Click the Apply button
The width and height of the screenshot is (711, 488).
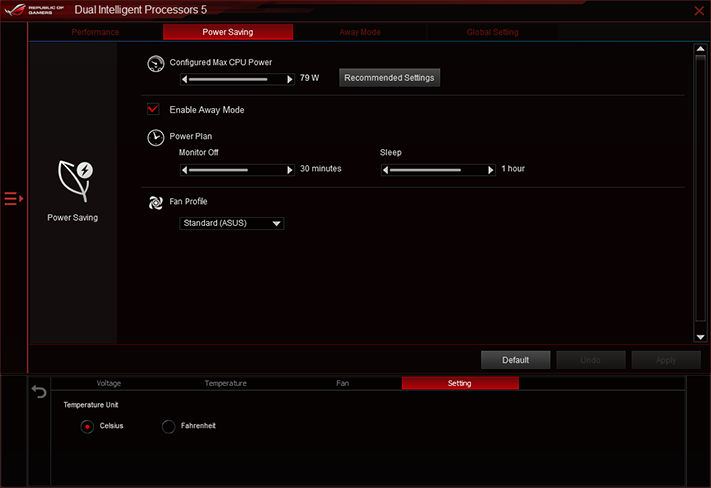666,360
